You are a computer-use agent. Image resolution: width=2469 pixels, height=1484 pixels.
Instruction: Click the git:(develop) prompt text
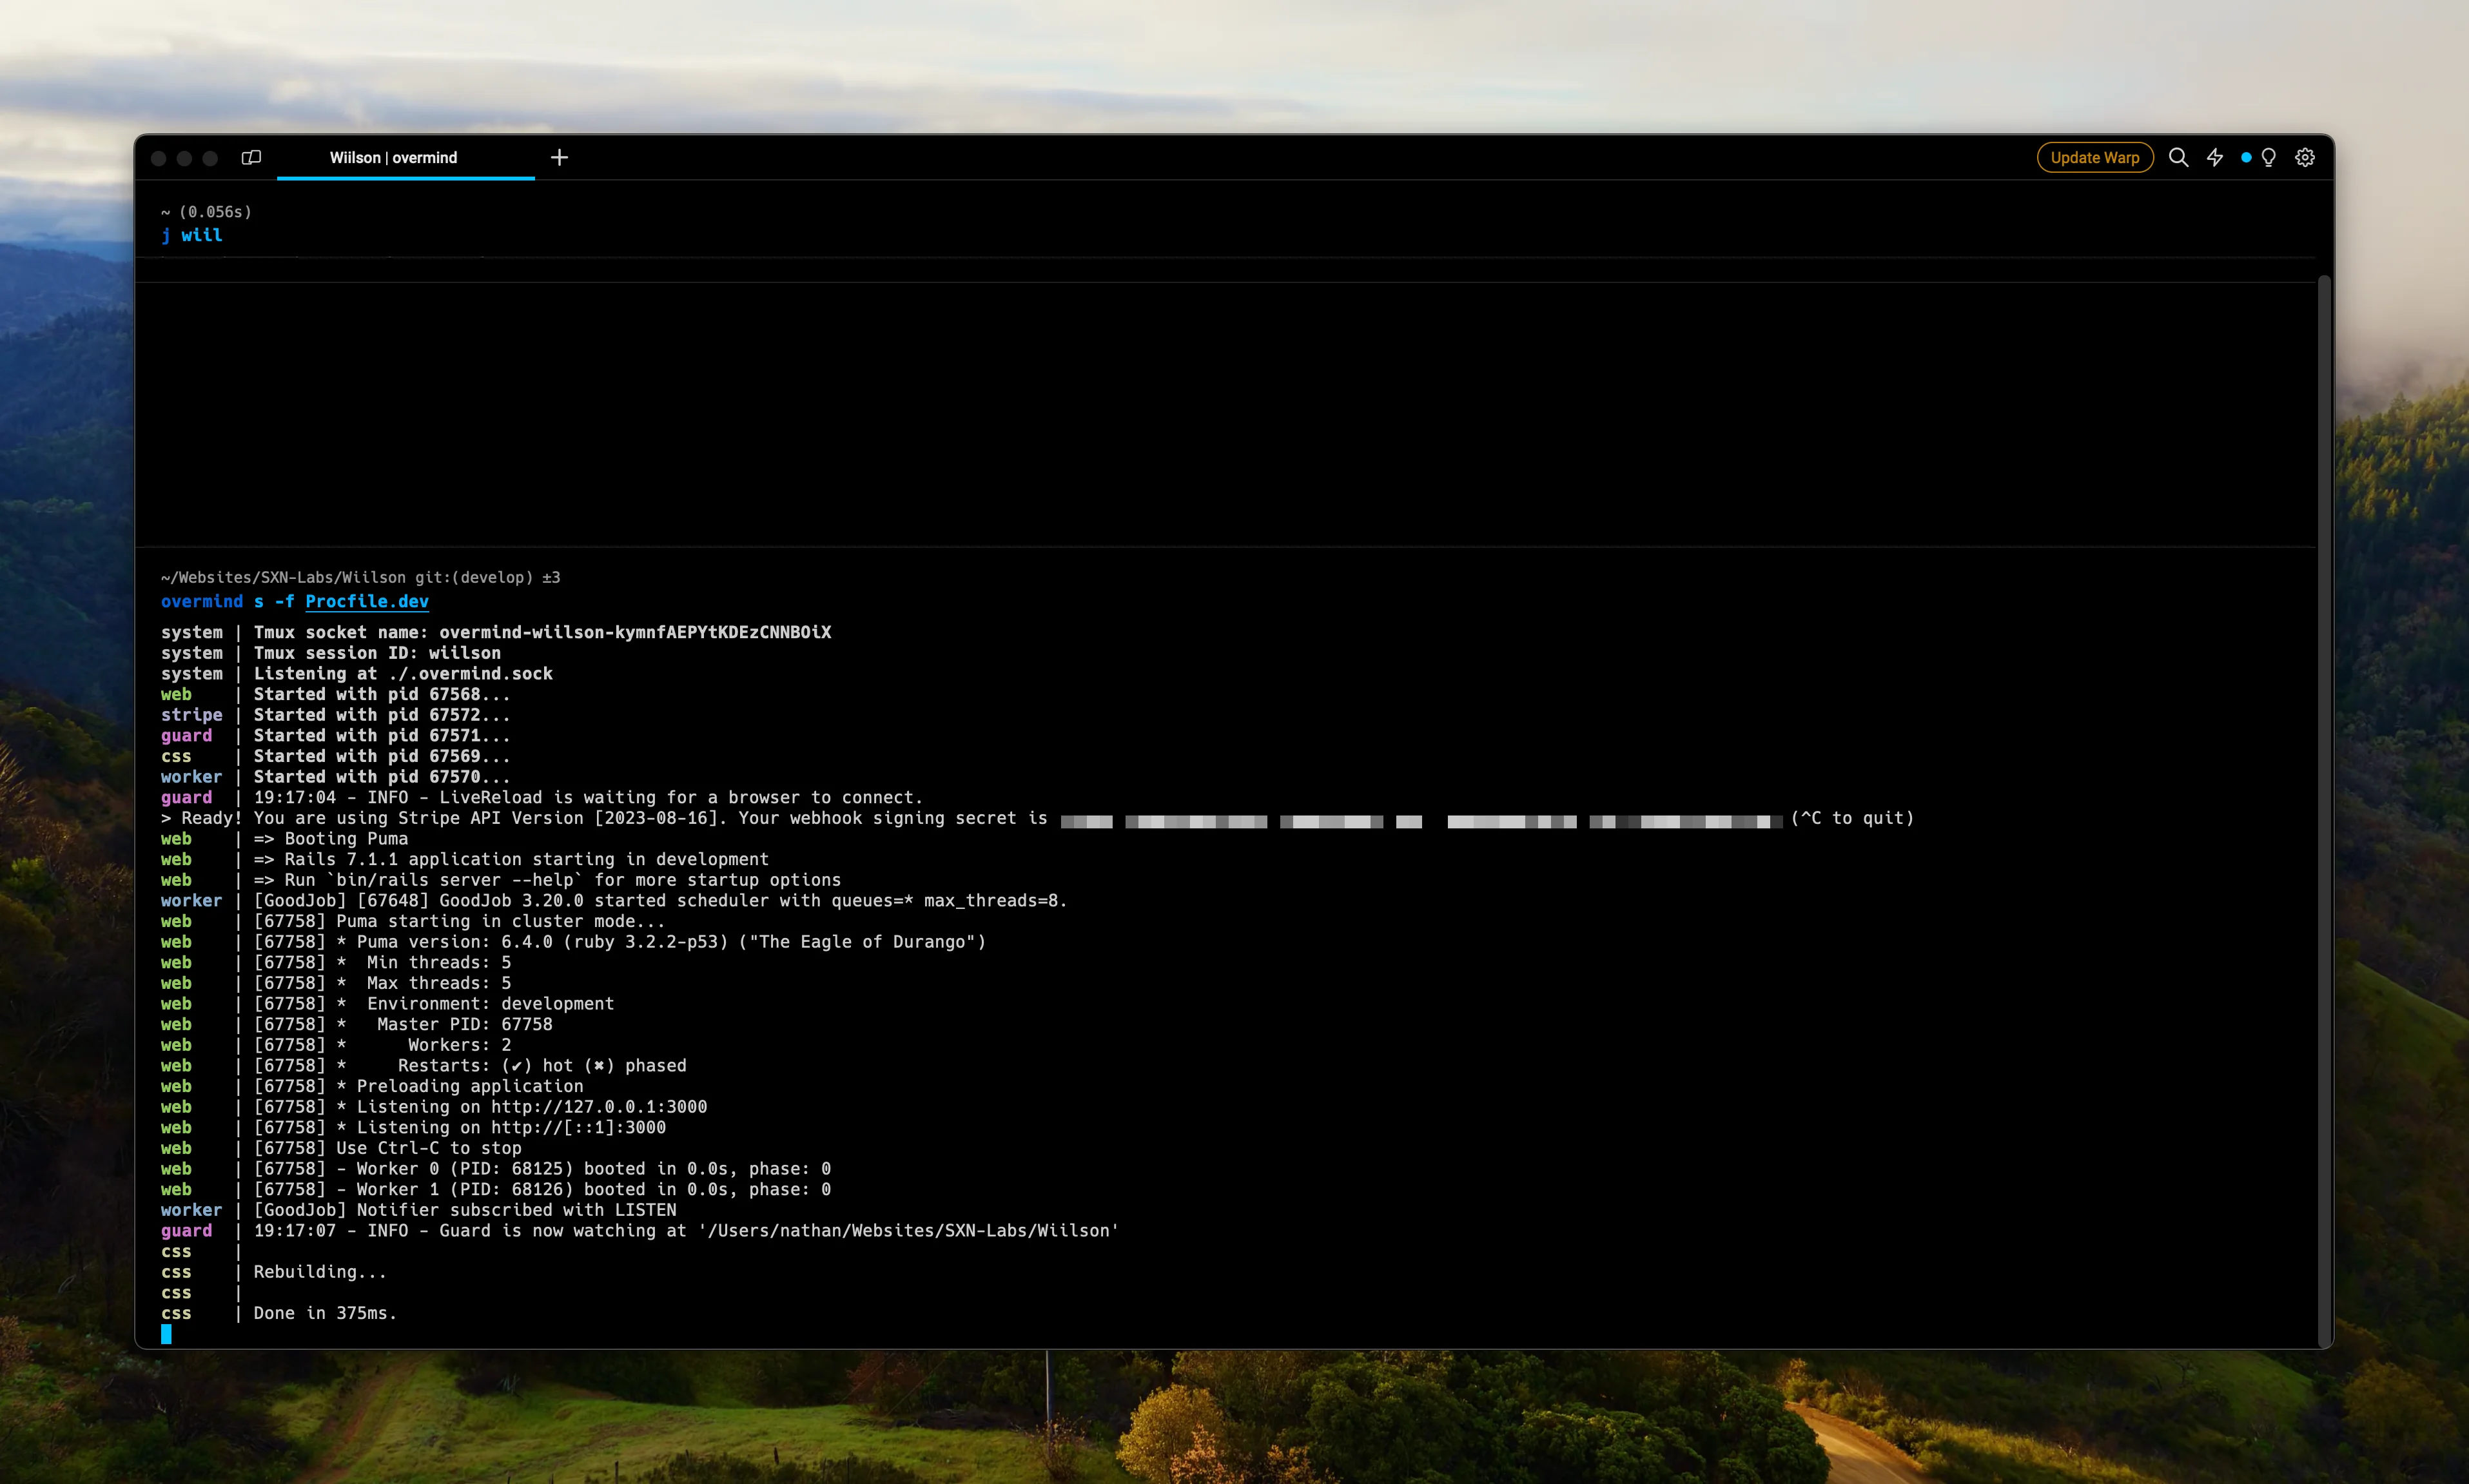(474, 577)
